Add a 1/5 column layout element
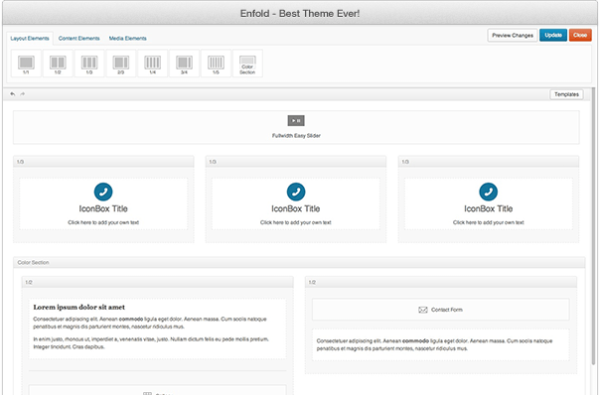This screenshot has width=600, height=395. tap(216, 64)
